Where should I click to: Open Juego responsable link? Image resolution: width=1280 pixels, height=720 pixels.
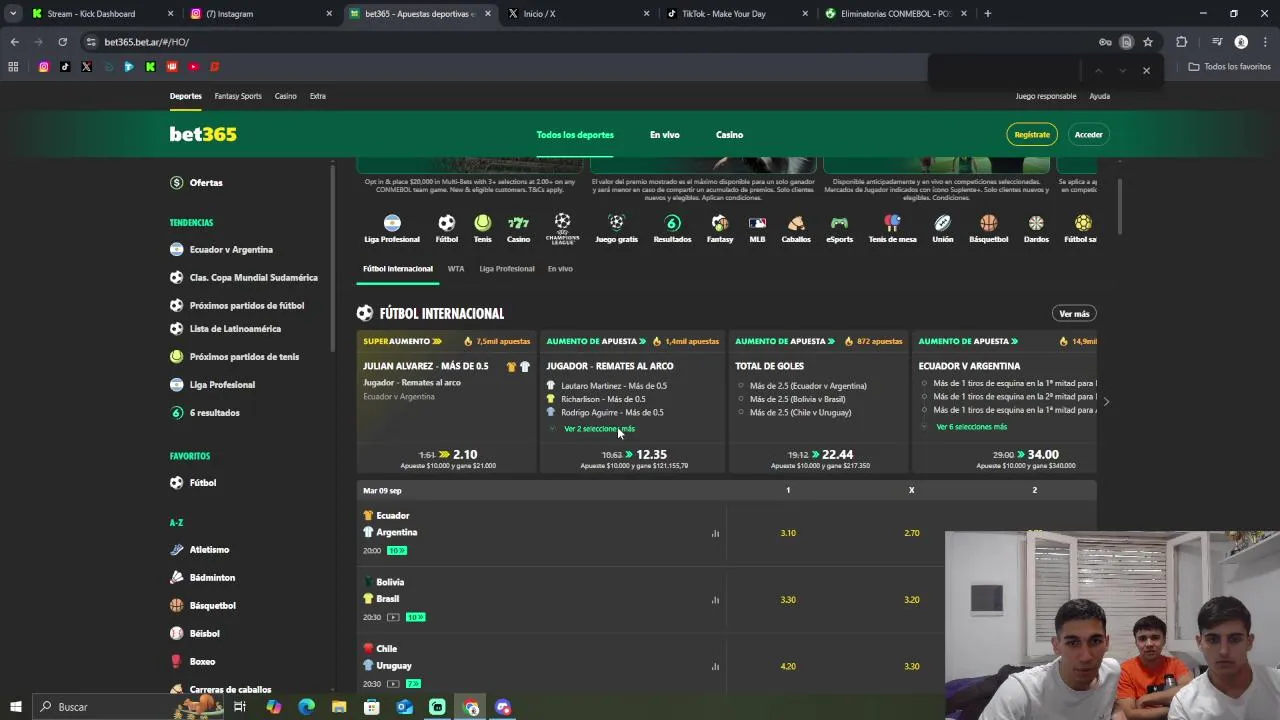click(x=1046, y=96)
